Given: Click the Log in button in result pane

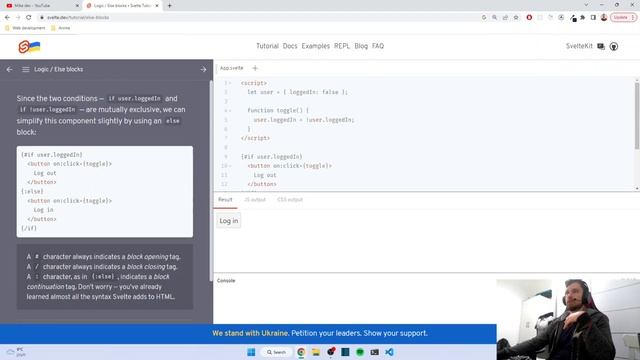Looking at the screenshot, I should tap(229, 221).
